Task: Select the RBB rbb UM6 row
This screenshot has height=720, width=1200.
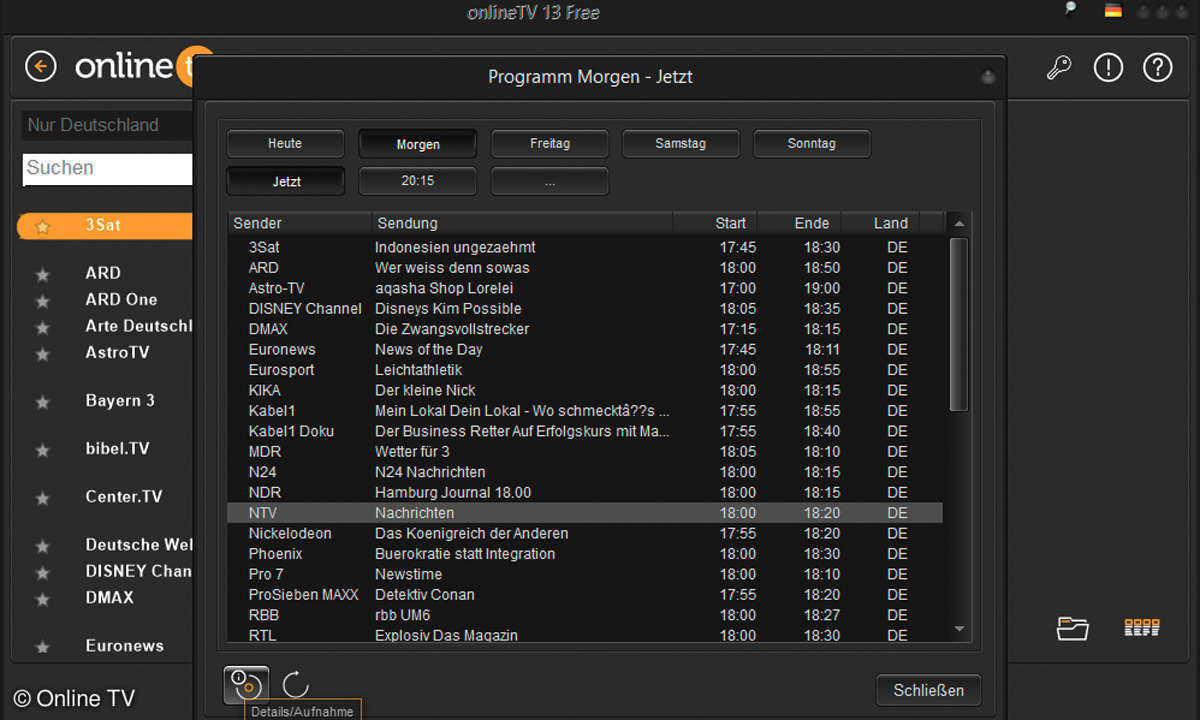Action: (x=585, y=615)
